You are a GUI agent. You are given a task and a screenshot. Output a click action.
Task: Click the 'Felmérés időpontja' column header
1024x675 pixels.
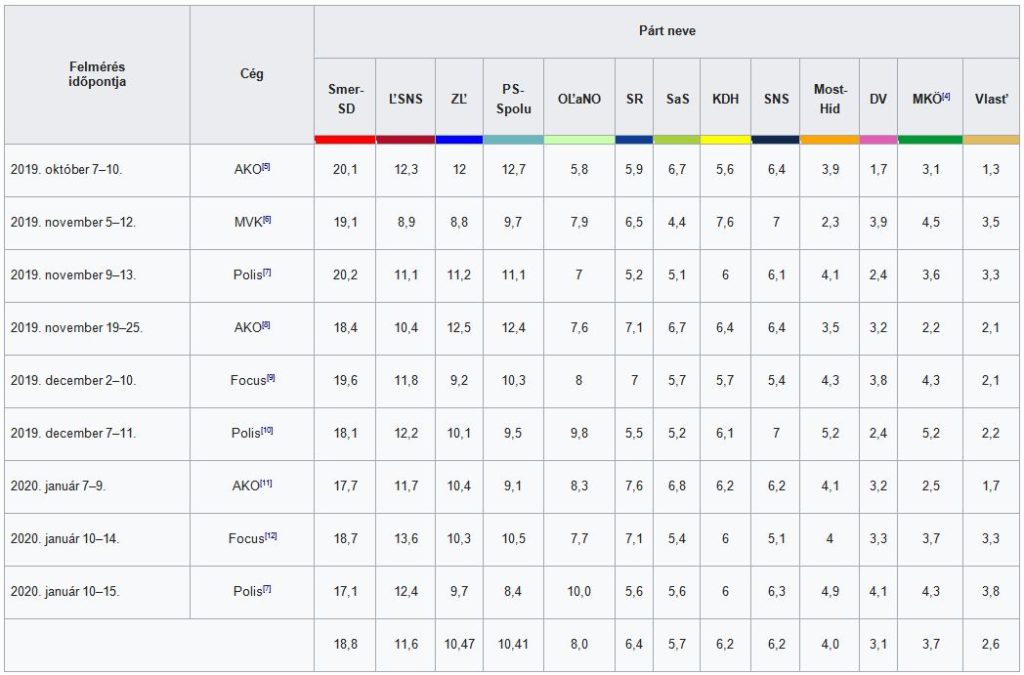[97, 74]
